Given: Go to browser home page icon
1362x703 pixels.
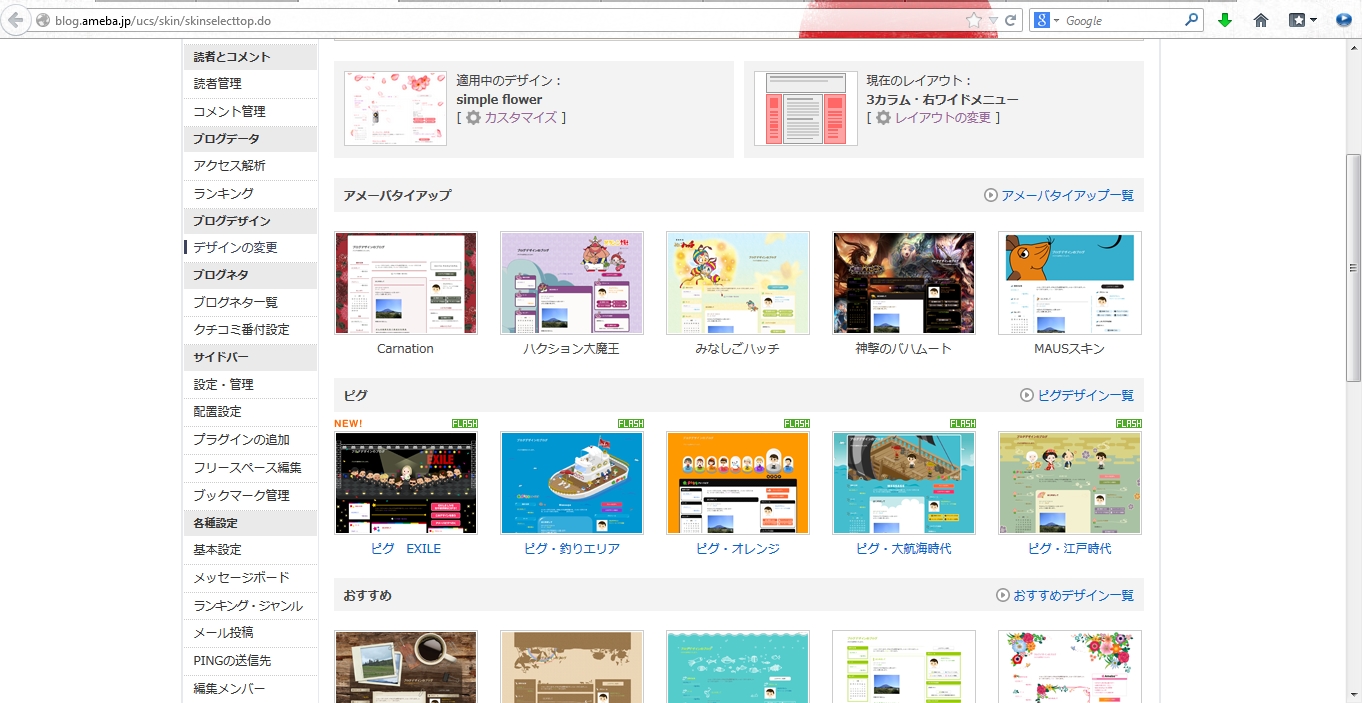Looking at the screenshot, I should pyautogui.click(x=1261, y=20).
